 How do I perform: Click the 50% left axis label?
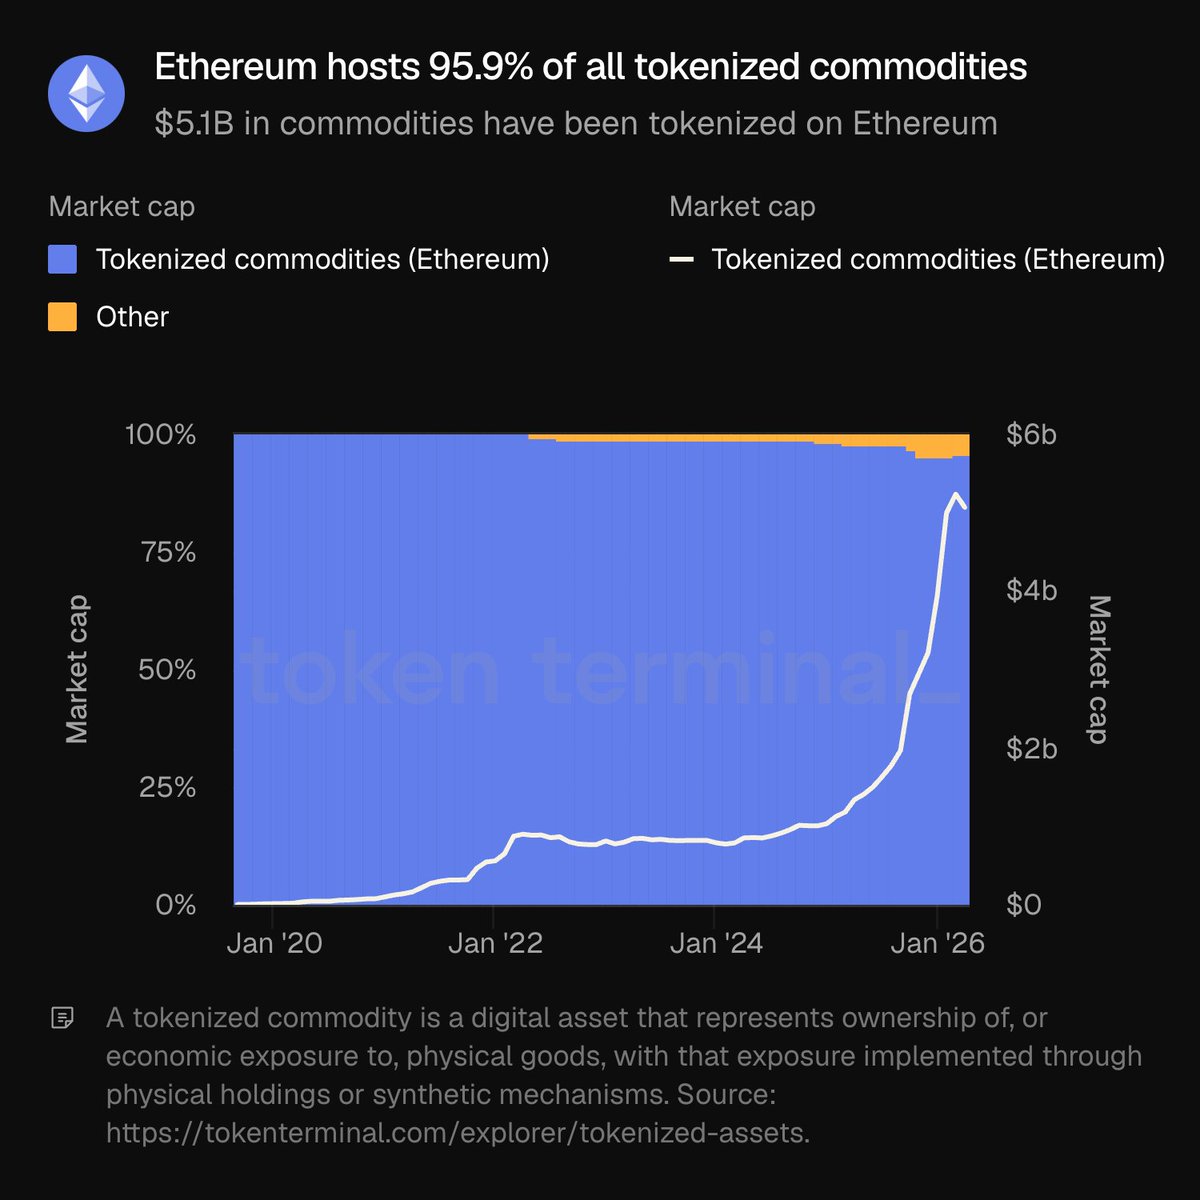(x=167, y=670)
